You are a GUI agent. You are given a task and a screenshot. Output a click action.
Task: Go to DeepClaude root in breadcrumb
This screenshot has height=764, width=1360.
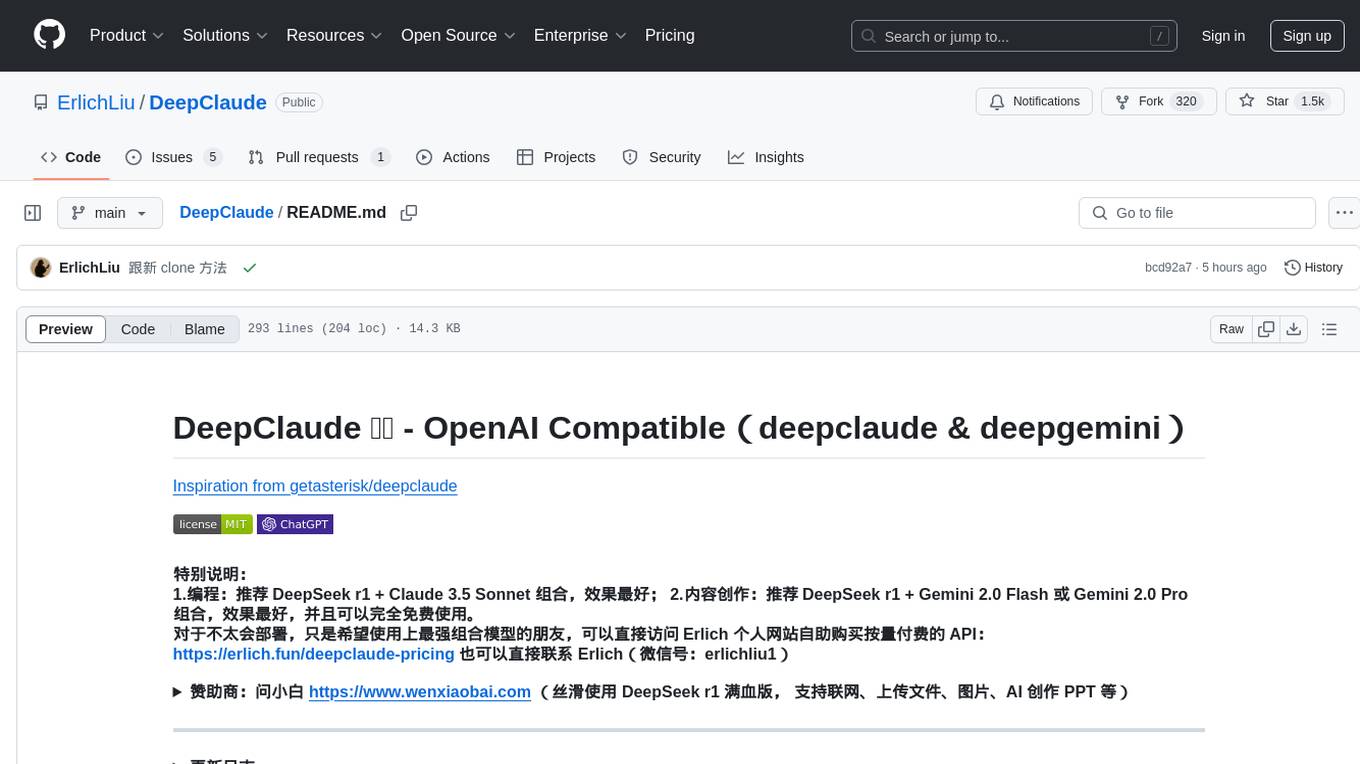pyautogui.click(x=226, y=212)
